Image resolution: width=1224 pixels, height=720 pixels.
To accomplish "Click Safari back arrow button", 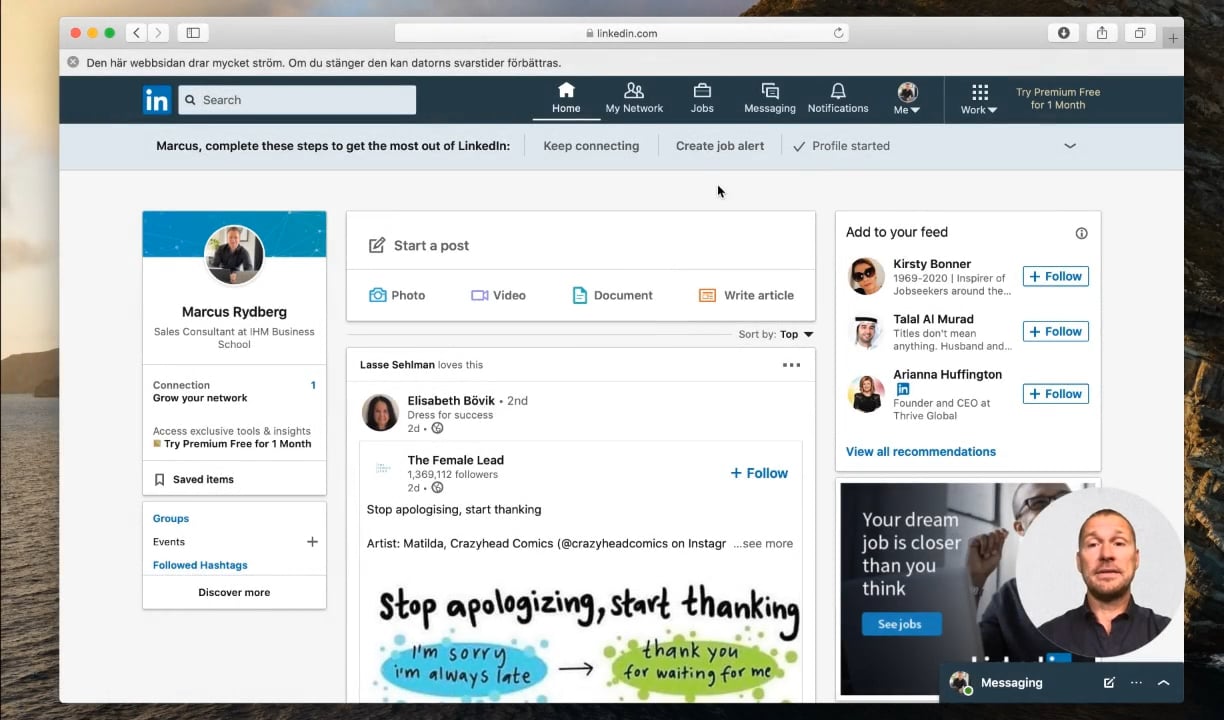I will coord(137,33).
